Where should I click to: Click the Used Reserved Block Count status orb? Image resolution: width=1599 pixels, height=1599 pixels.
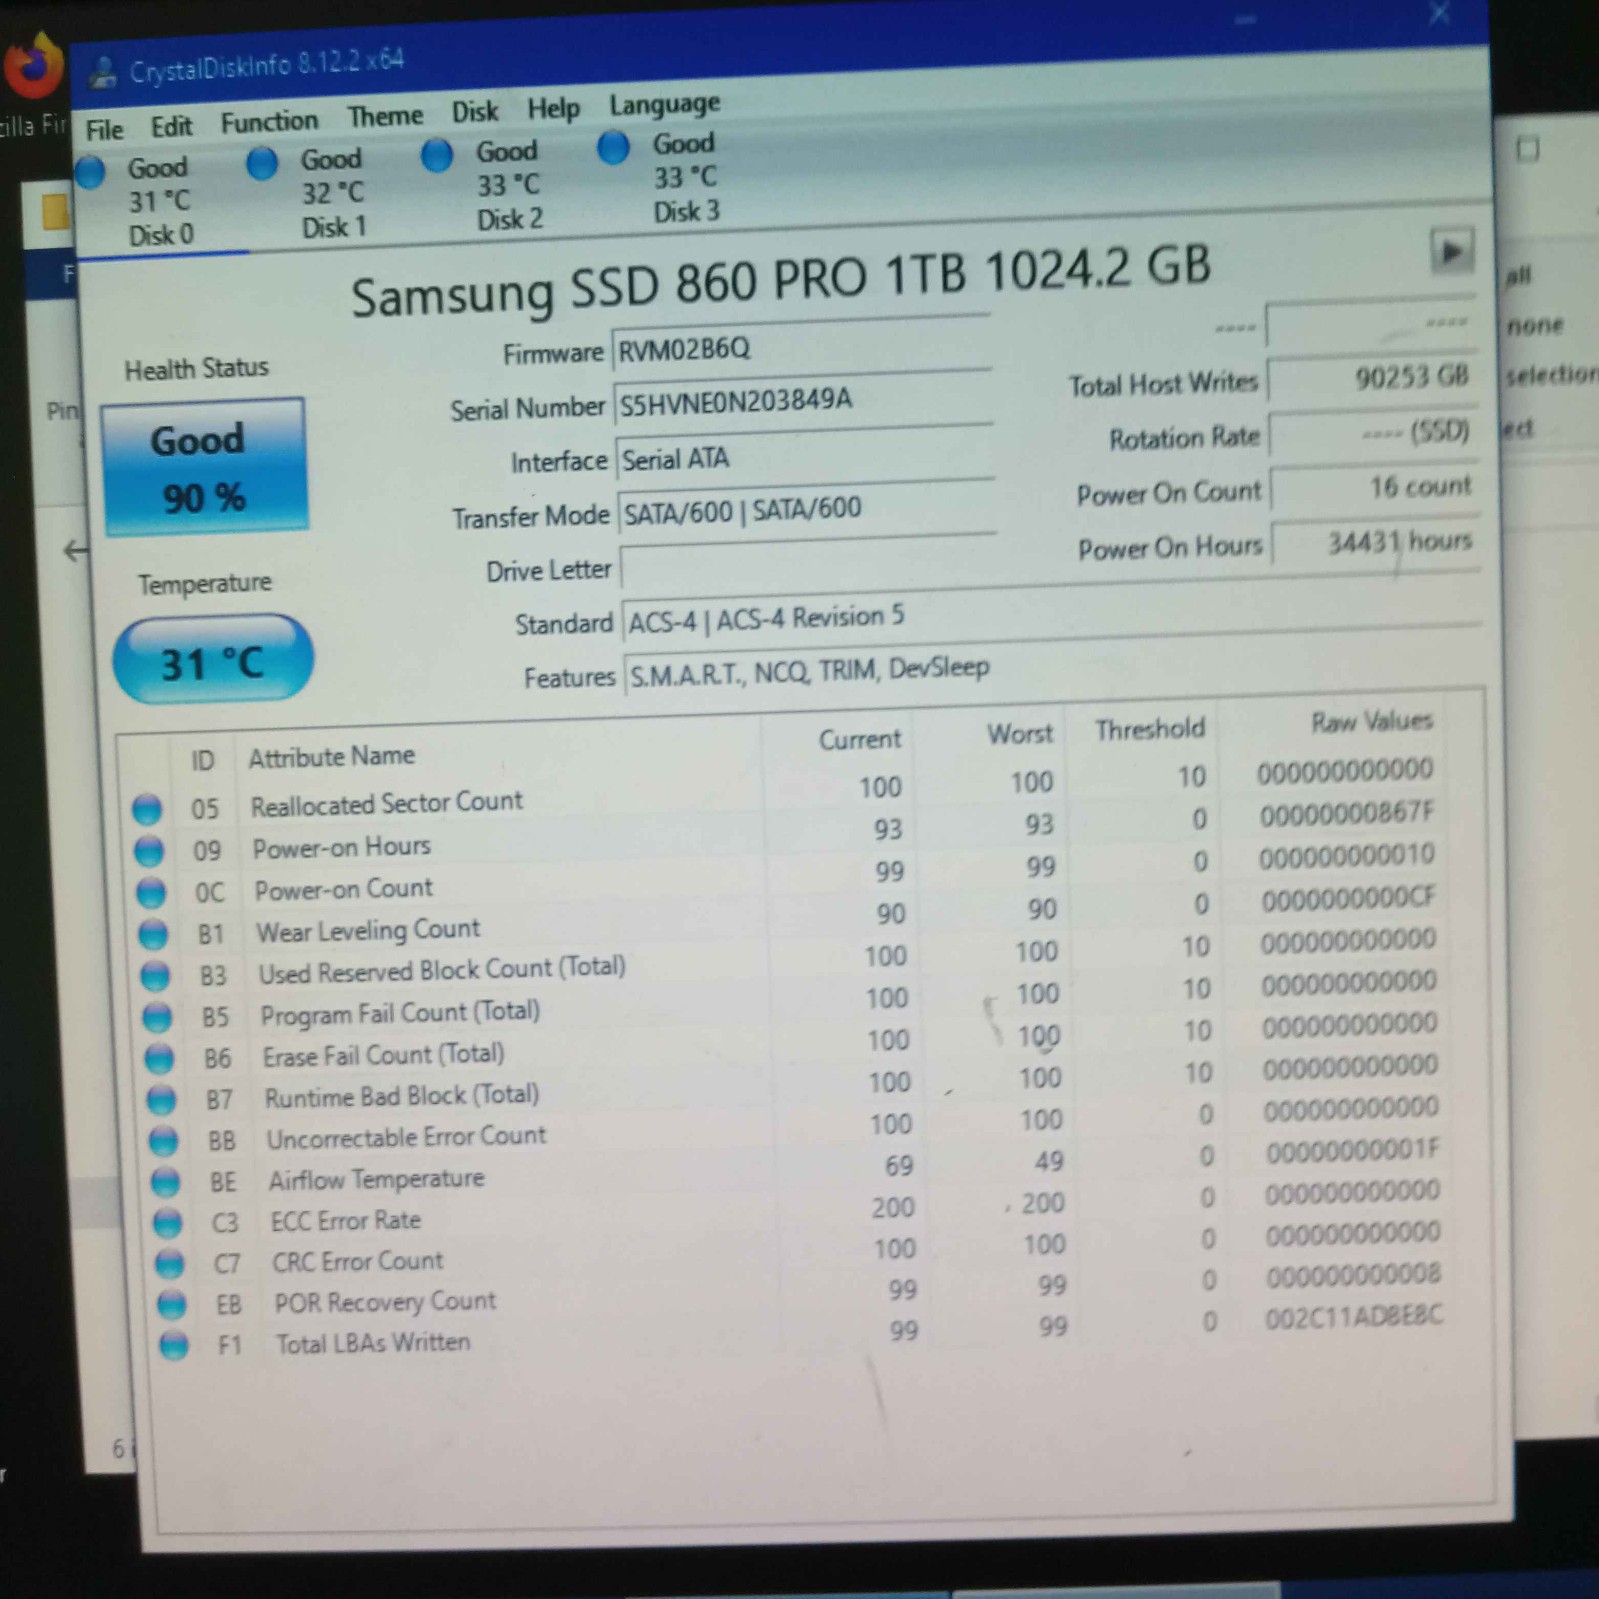click(x=155, y=975)
